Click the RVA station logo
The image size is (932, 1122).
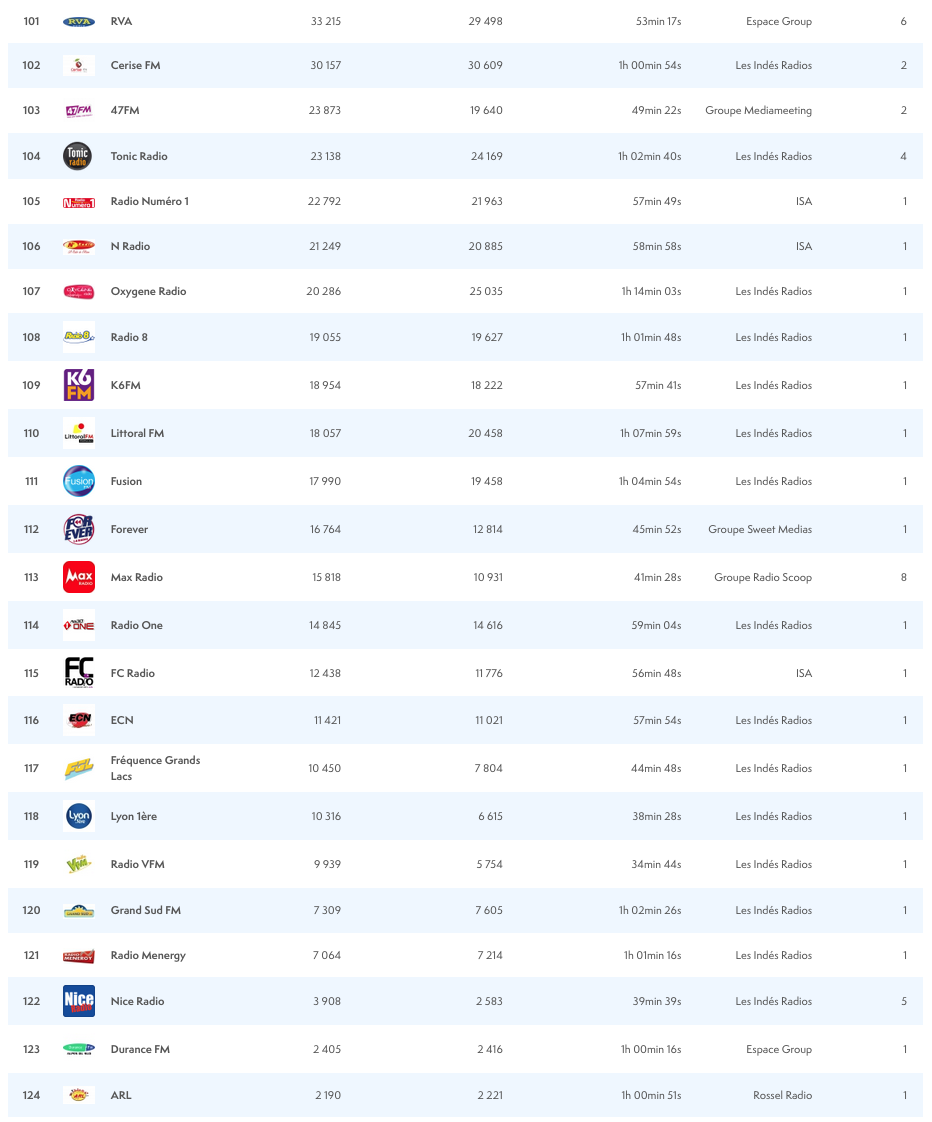(x=79, y=22)
